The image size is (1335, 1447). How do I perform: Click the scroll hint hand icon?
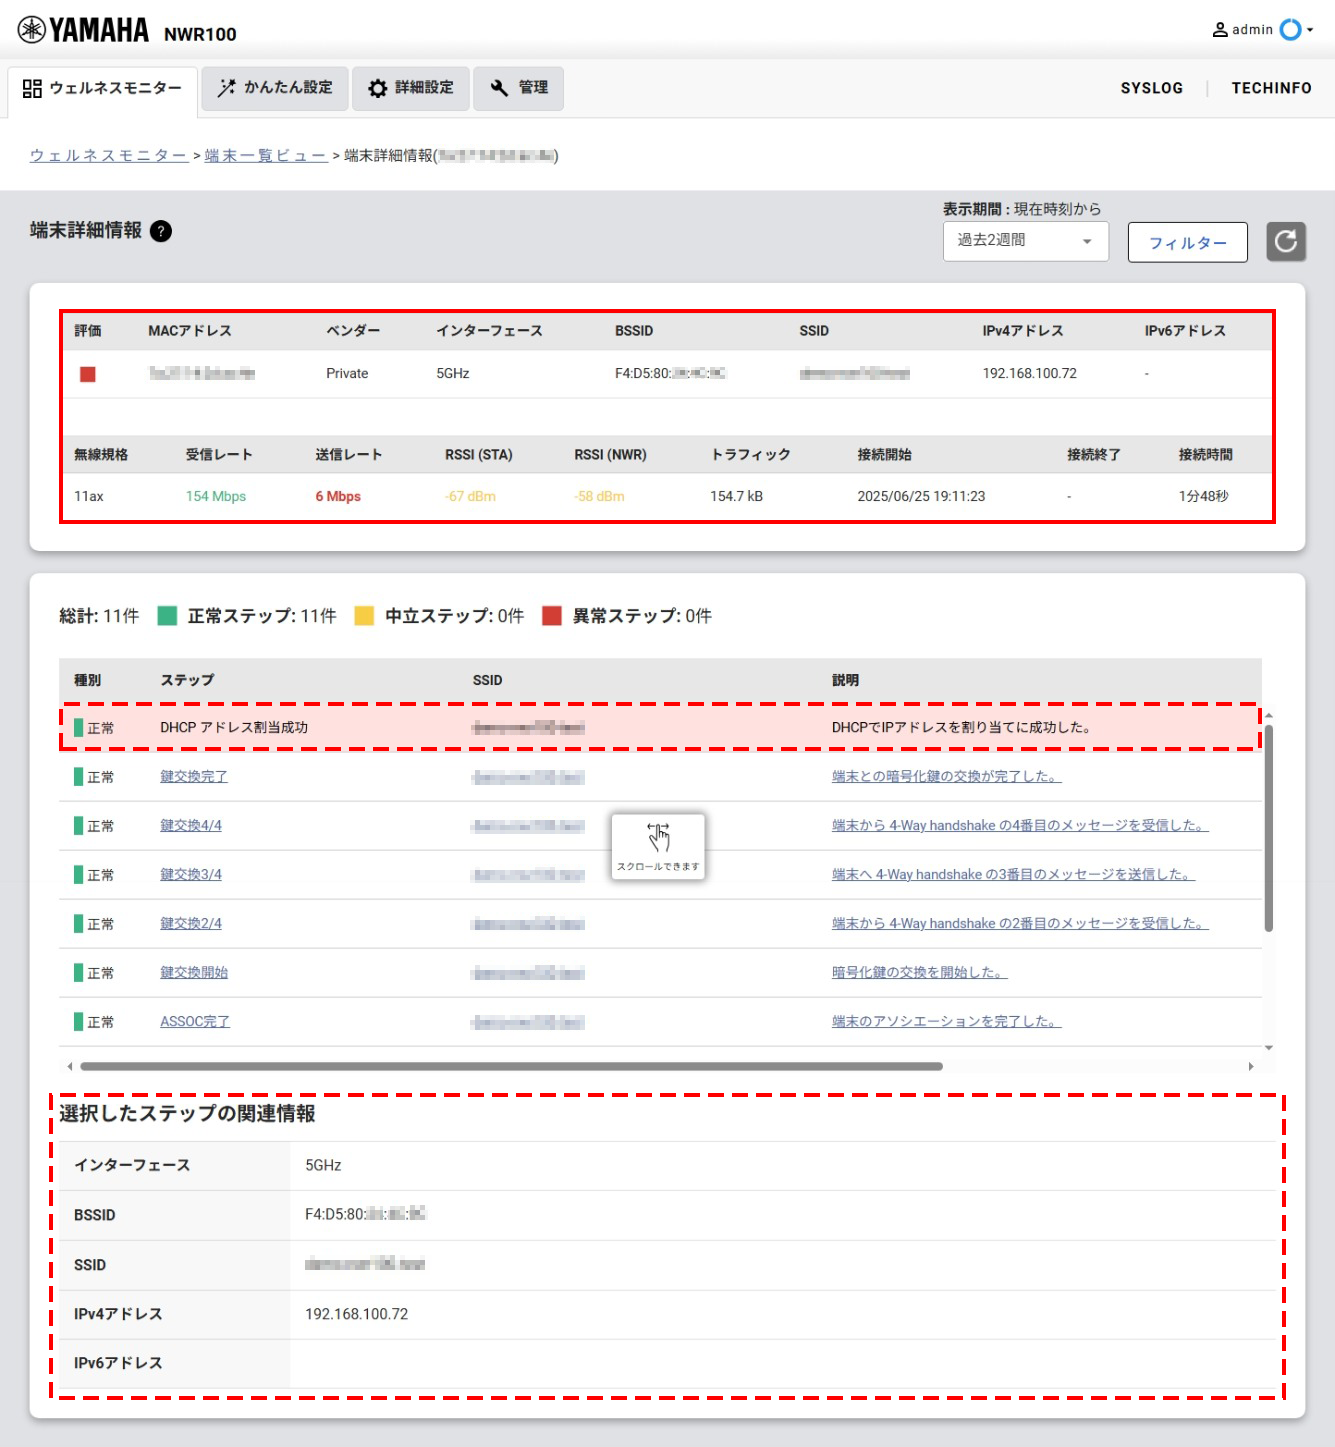[x=658, y=838]
